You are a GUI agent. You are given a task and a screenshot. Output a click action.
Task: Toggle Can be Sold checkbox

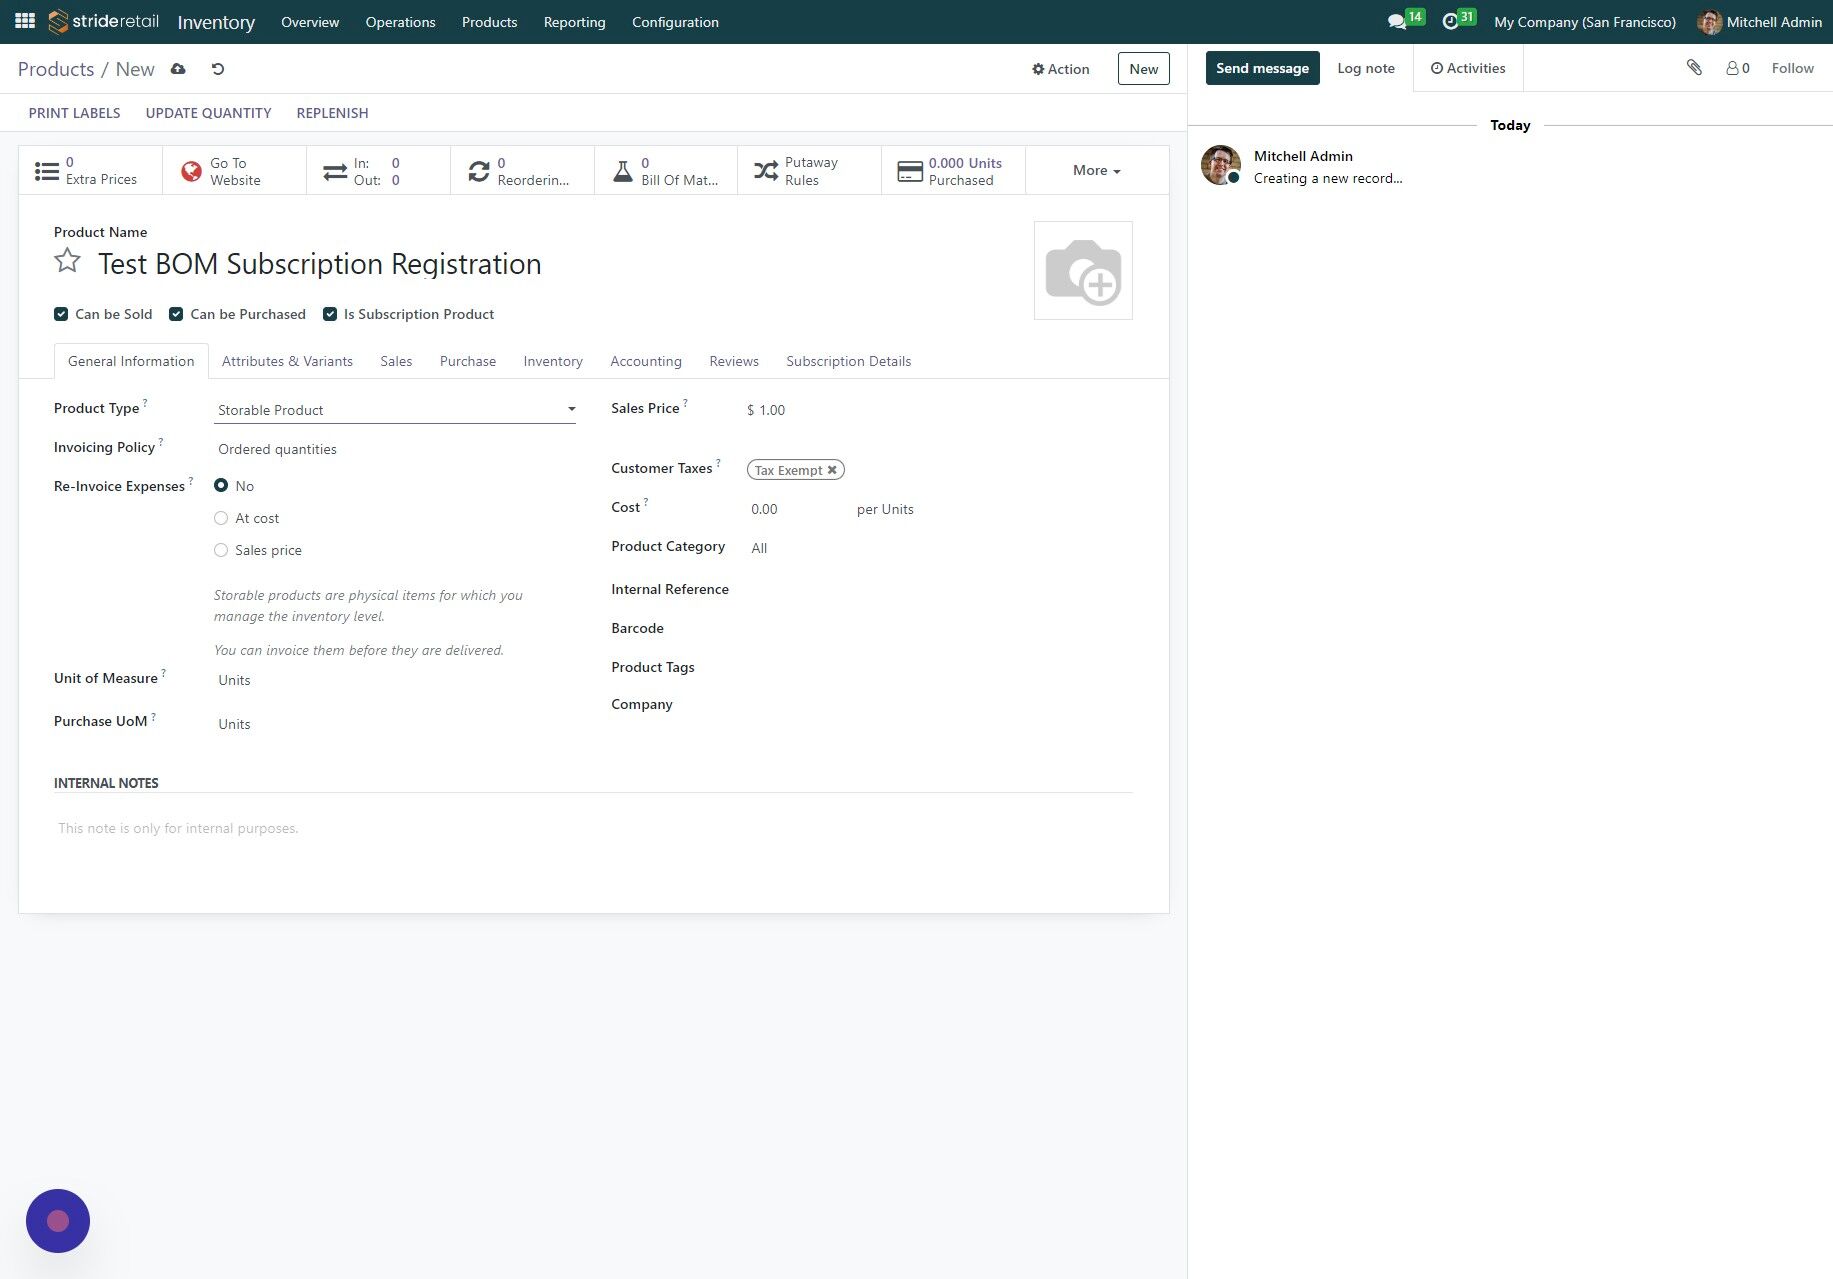click(x=61, y=314)
